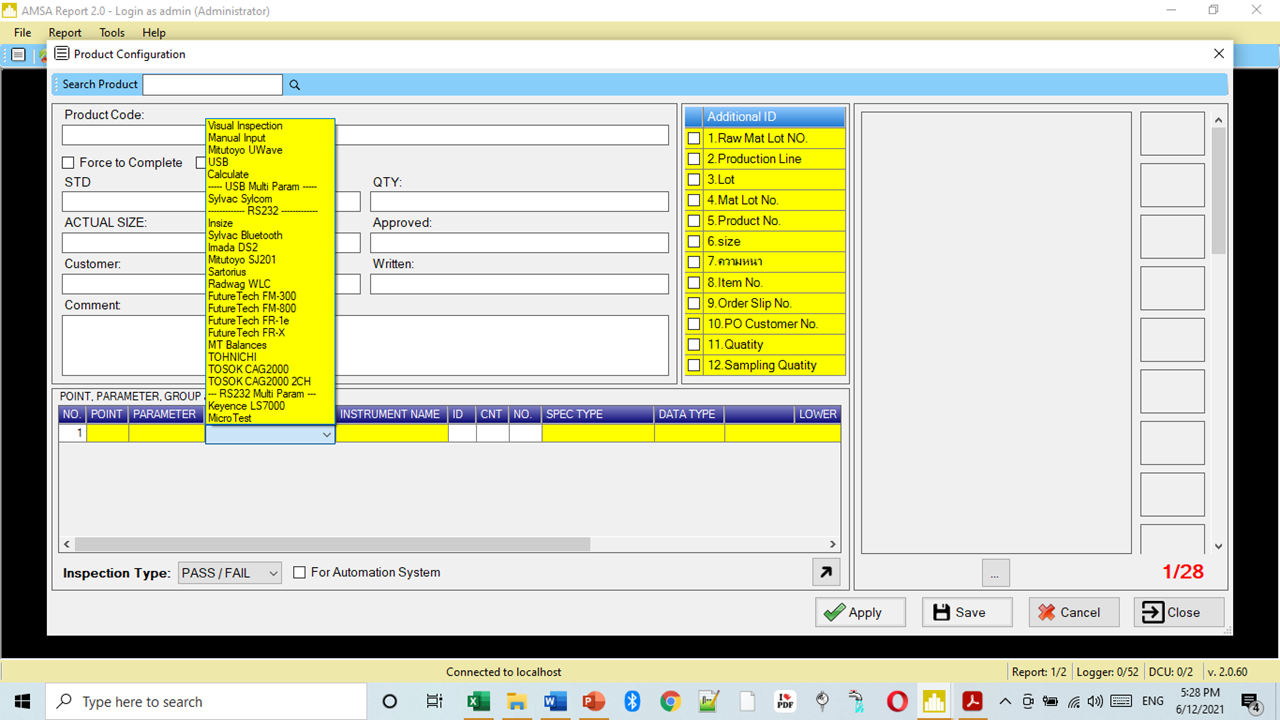
Task: Check the 1.Raw Mat Lot NO. box
Action: (x=694, y=138)
